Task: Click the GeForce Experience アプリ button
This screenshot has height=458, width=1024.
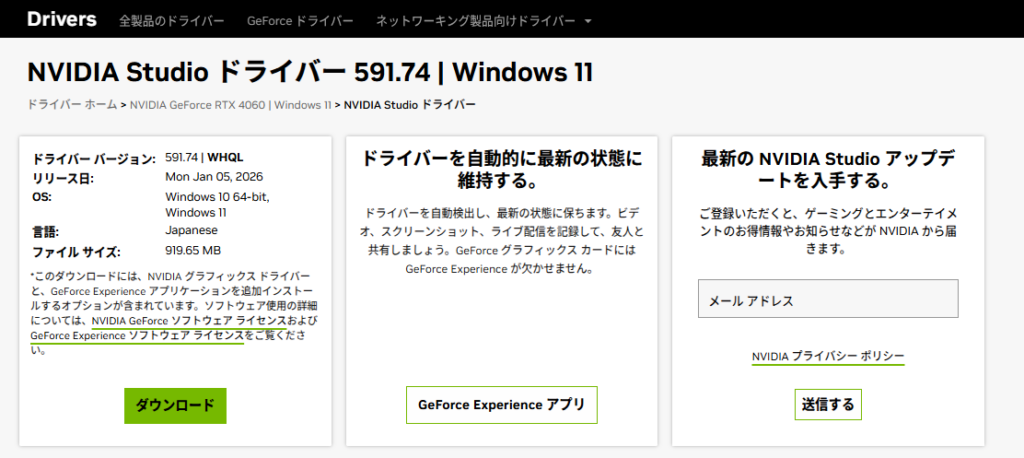Action: pos(501,405)
